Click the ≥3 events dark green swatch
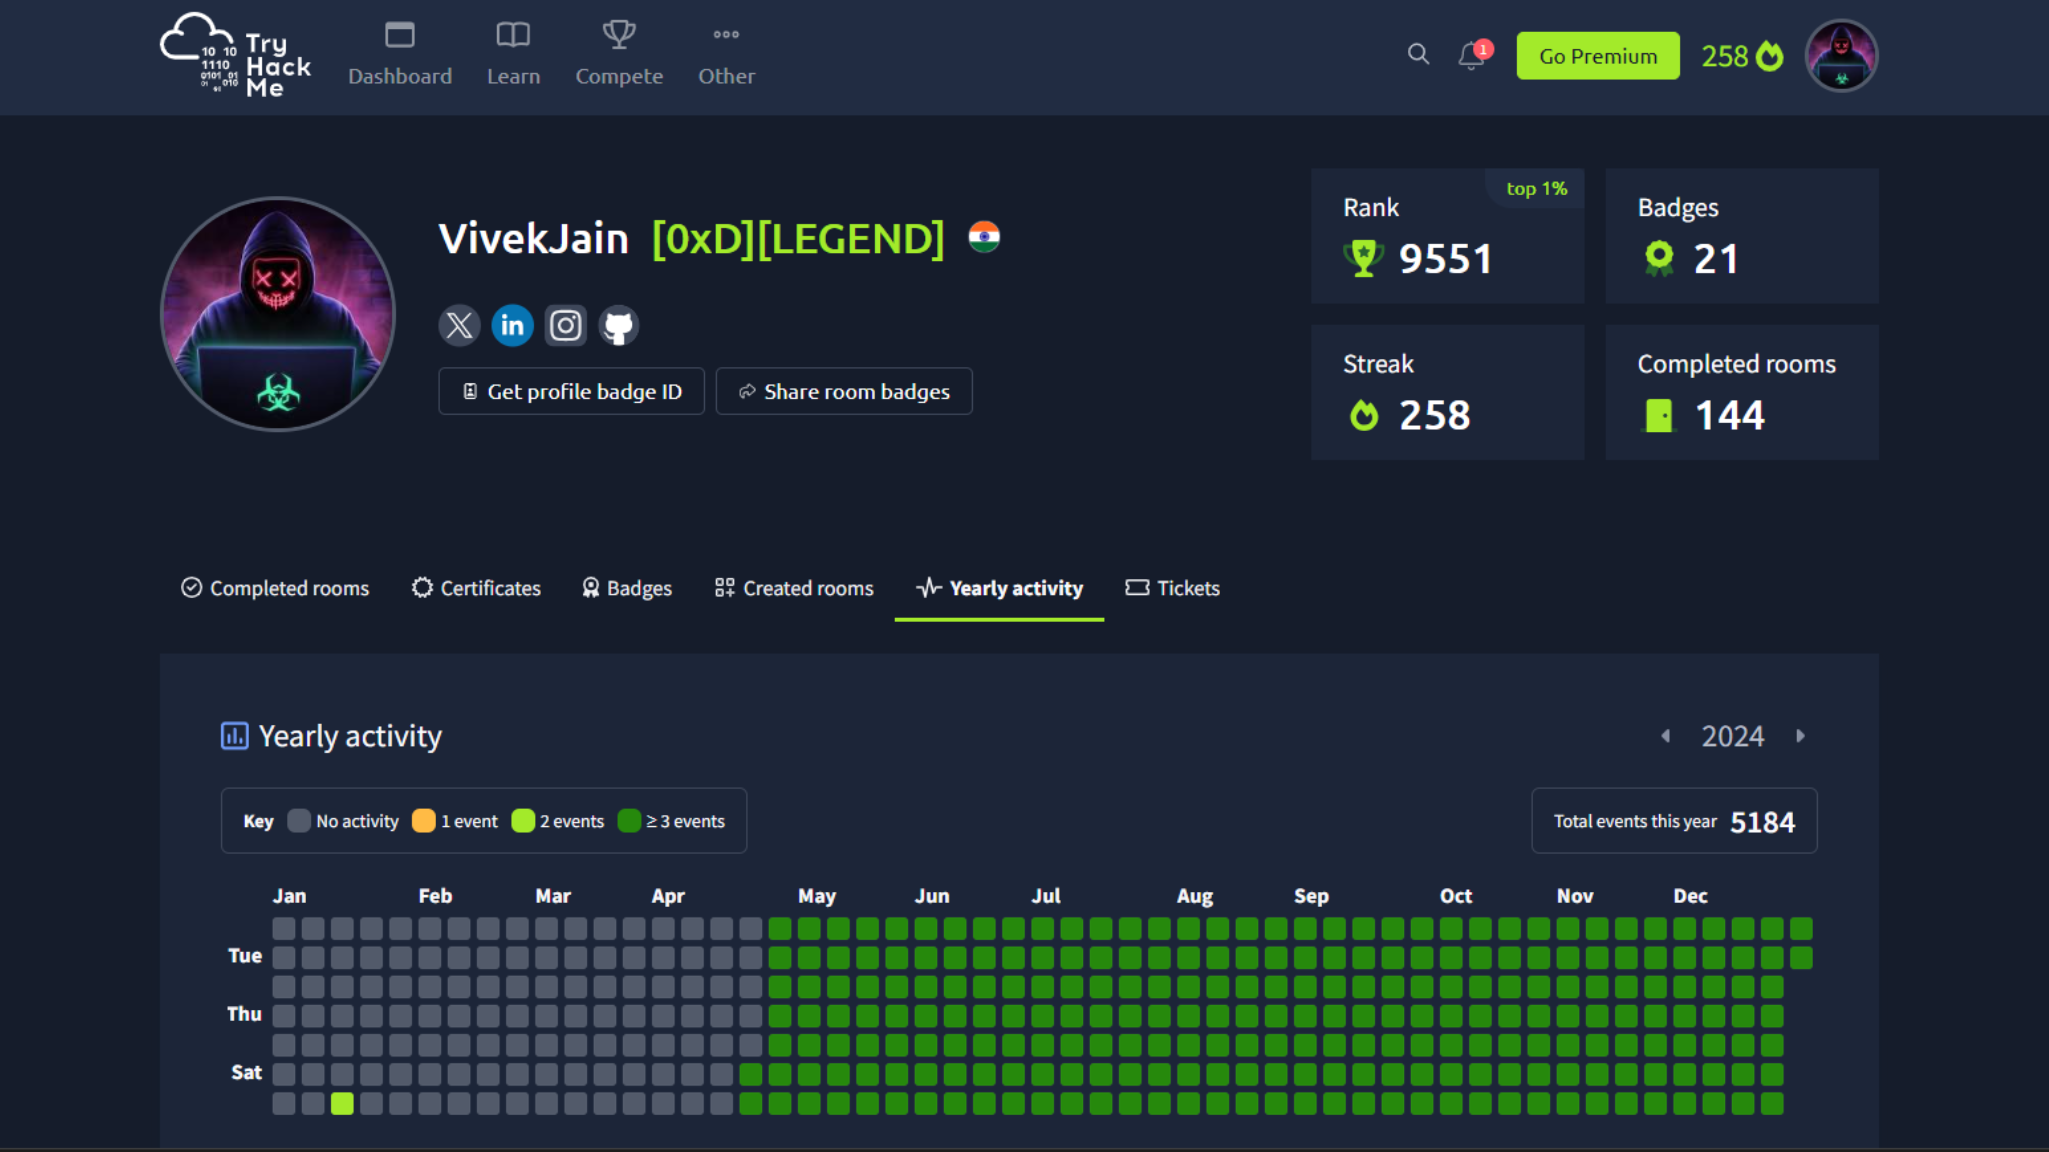This screenshot has width=2049, height=1152. click(629, 821)
